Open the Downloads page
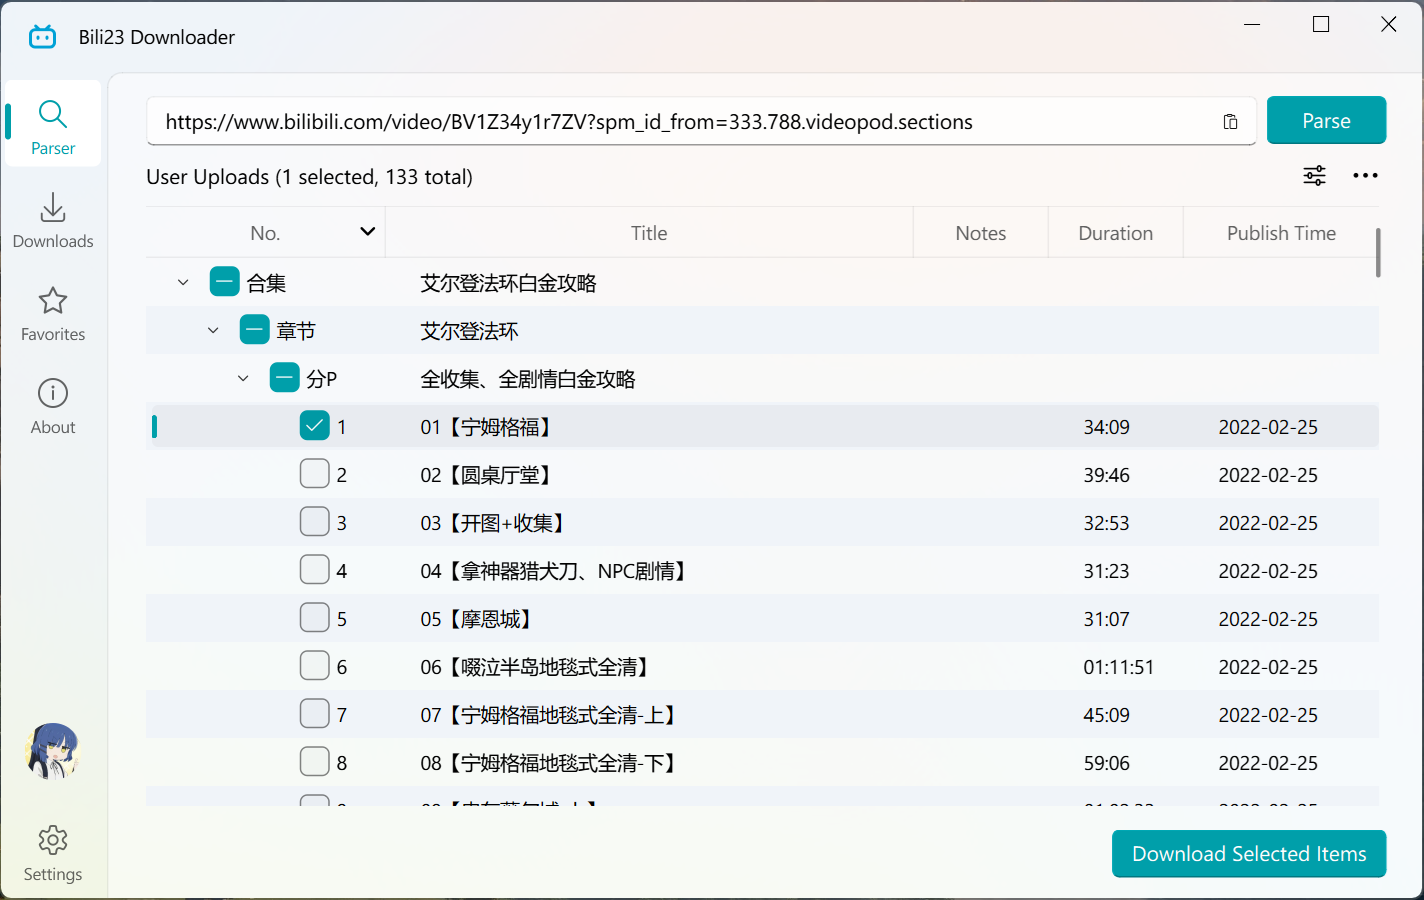Image resolution: width=1424 pixels, height=900 pixels. pyautogui.click(x=53, y=220)
